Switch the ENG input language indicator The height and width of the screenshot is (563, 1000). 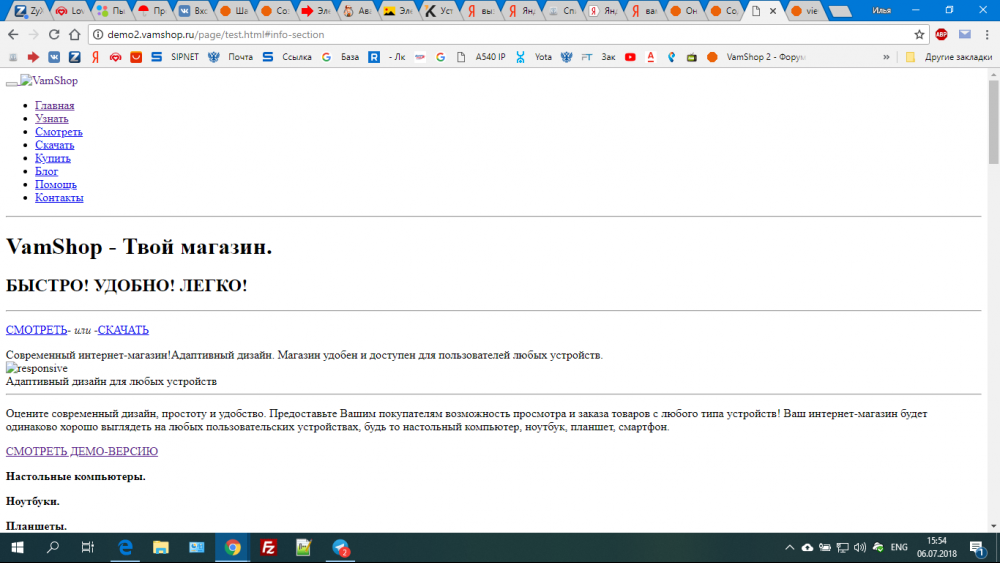tap(899, 548)
